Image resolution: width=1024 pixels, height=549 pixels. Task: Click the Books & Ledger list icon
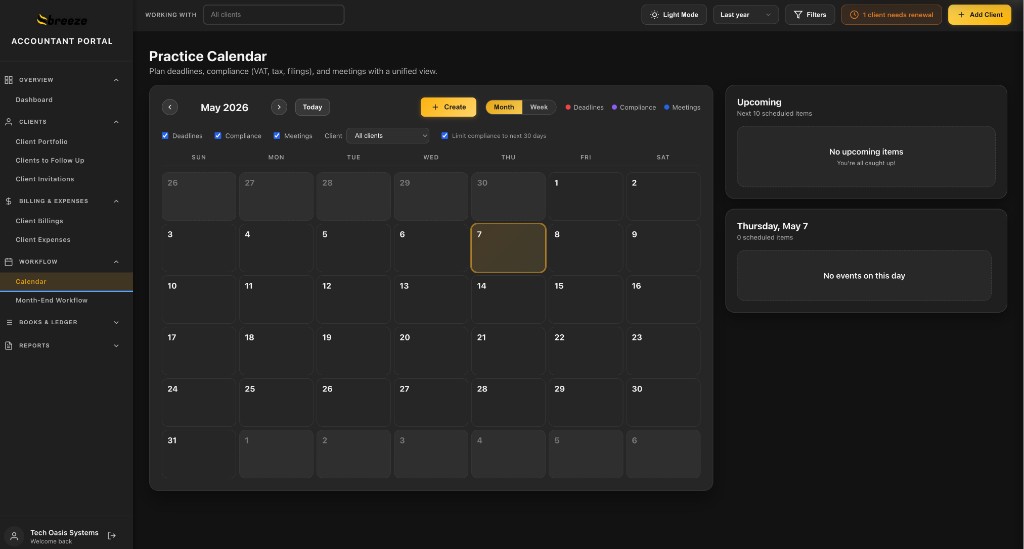pos(8,322)
